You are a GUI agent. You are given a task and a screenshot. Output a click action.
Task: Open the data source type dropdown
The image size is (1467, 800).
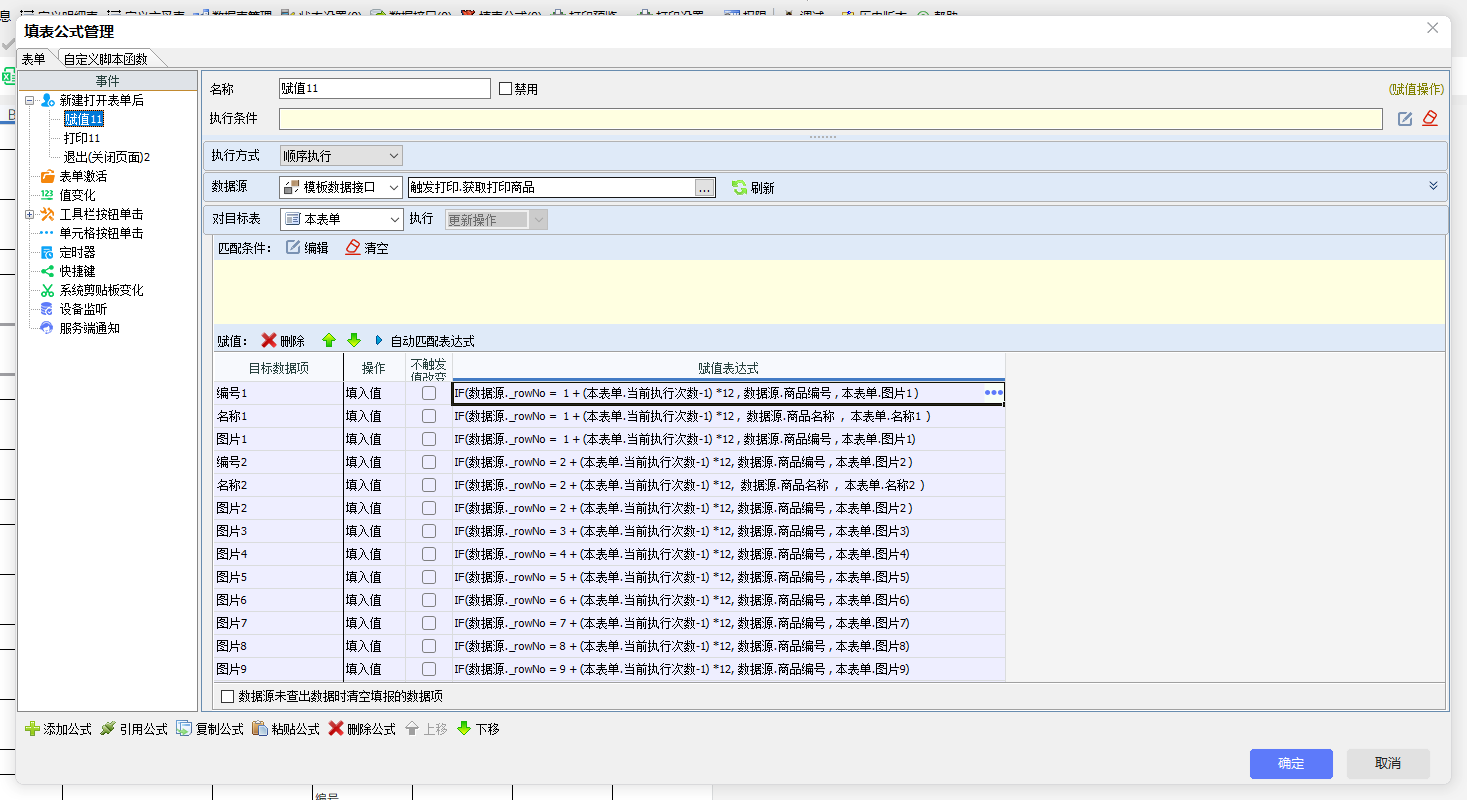340,187
